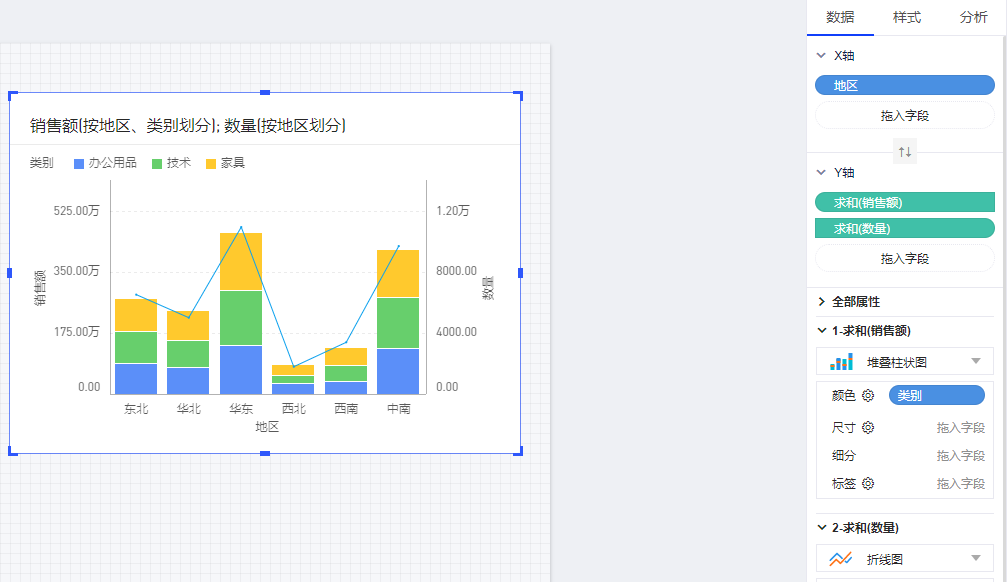Switch to the 分析 tab

973,17
